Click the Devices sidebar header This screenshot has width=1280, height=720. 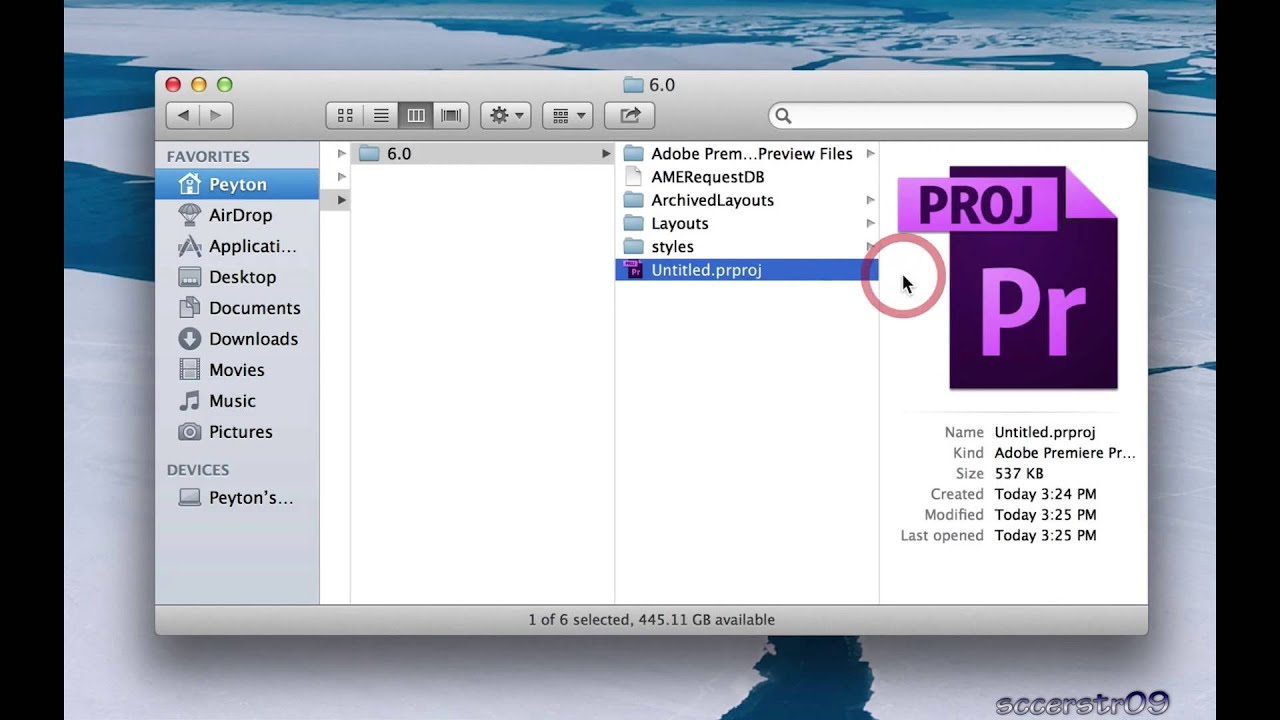coord(198,469)
